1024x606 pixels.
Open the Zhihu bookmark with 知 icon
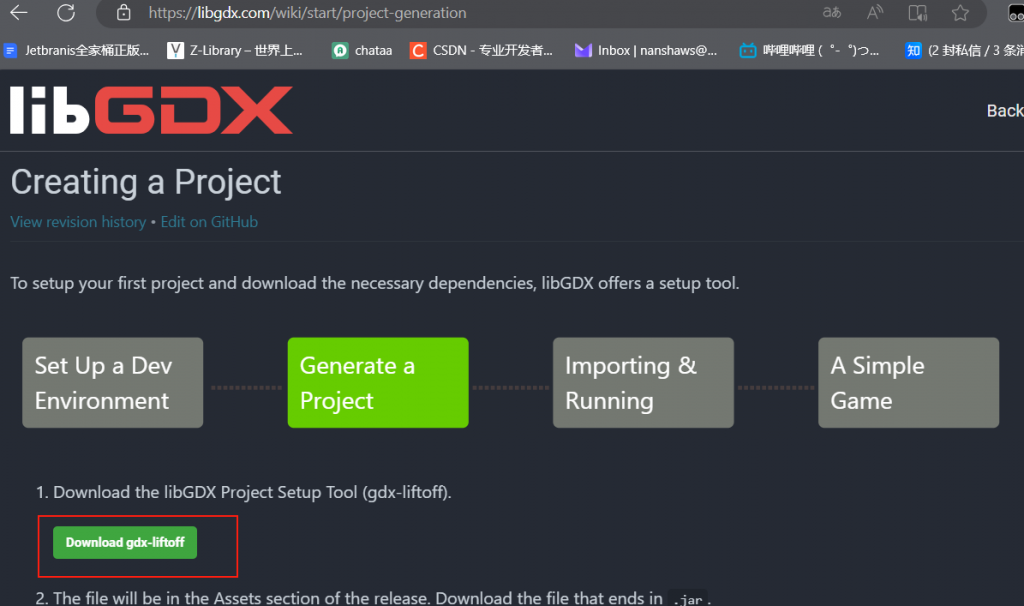point(962,50)
